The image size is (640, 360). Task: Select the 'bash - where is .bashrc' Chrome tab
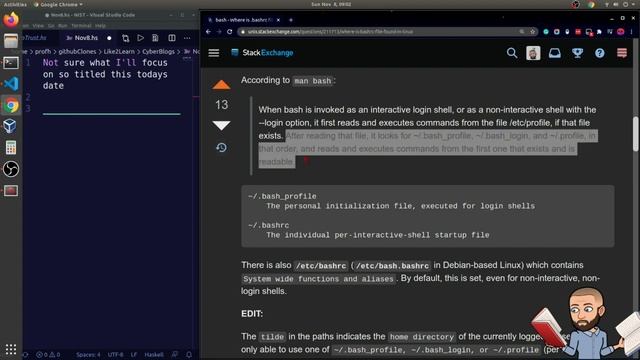point(244,20)
